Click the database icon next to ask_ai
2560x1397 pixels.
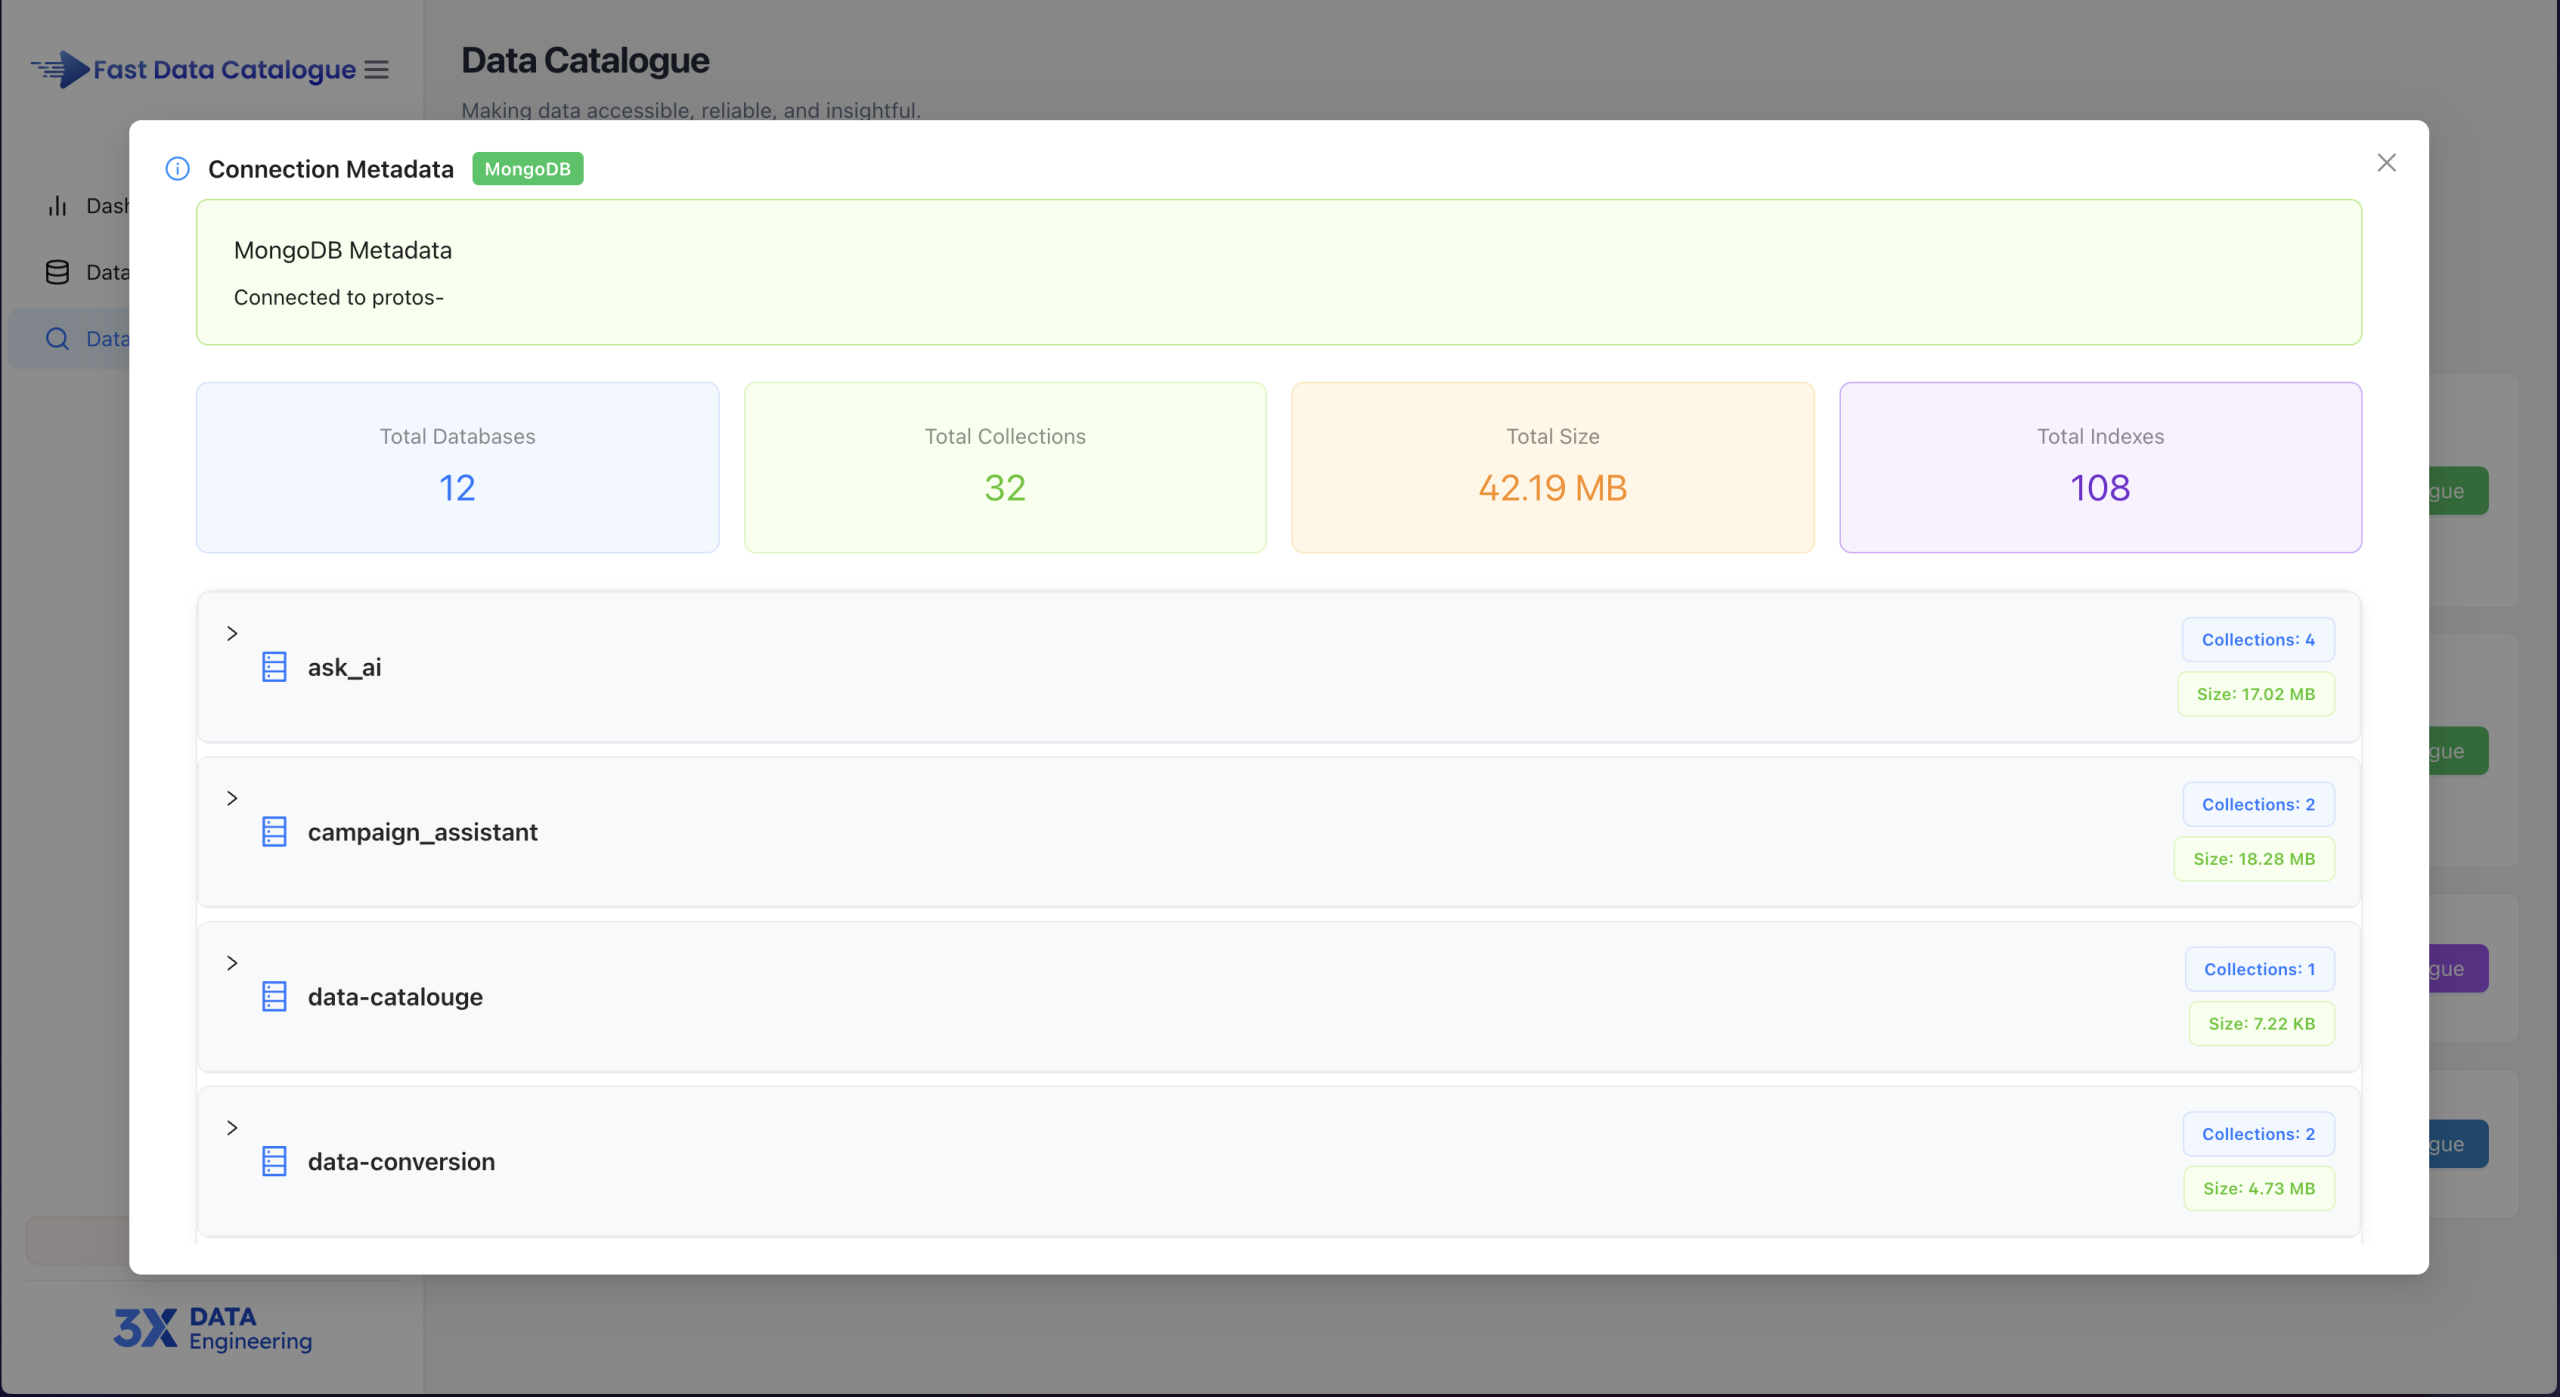(274, 666)
